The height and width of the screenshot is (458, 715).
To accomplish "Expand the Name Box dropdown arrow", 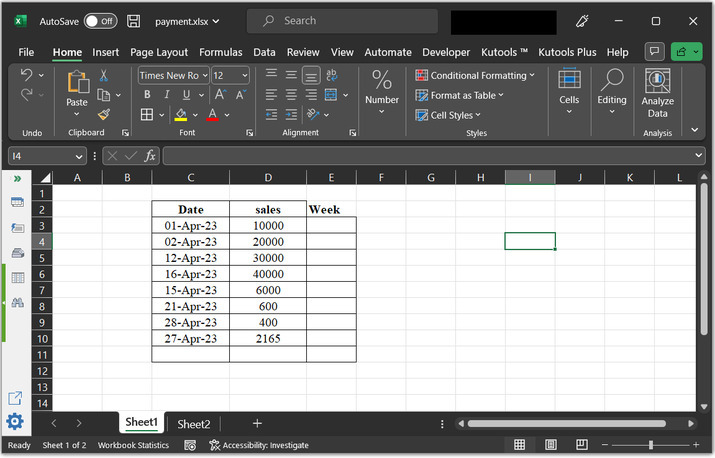I will pyautogui.click(x=79, y=156).
